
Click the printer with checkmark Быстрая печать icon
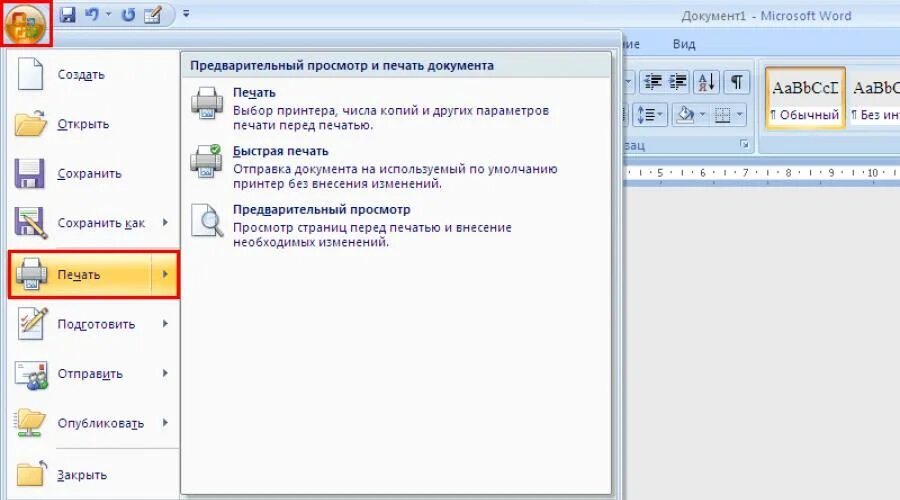point(206,161)
